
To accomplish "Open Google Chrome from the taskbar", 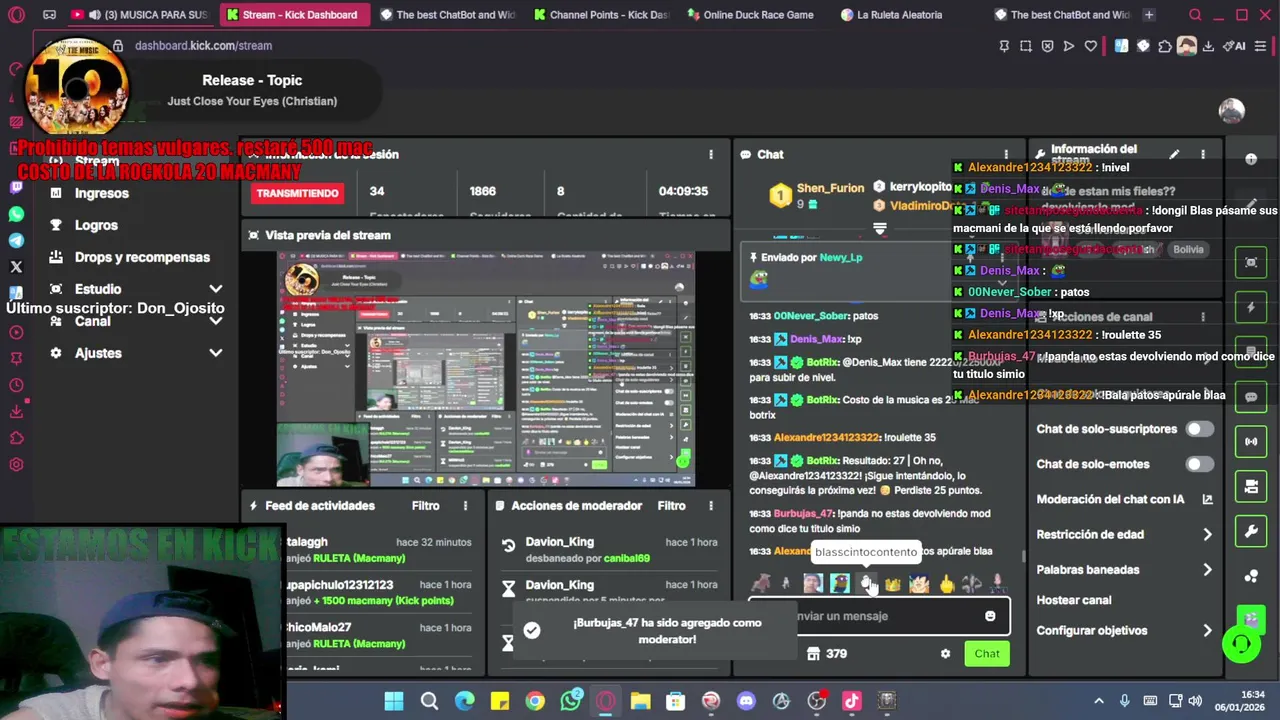I will click(535, 701).
